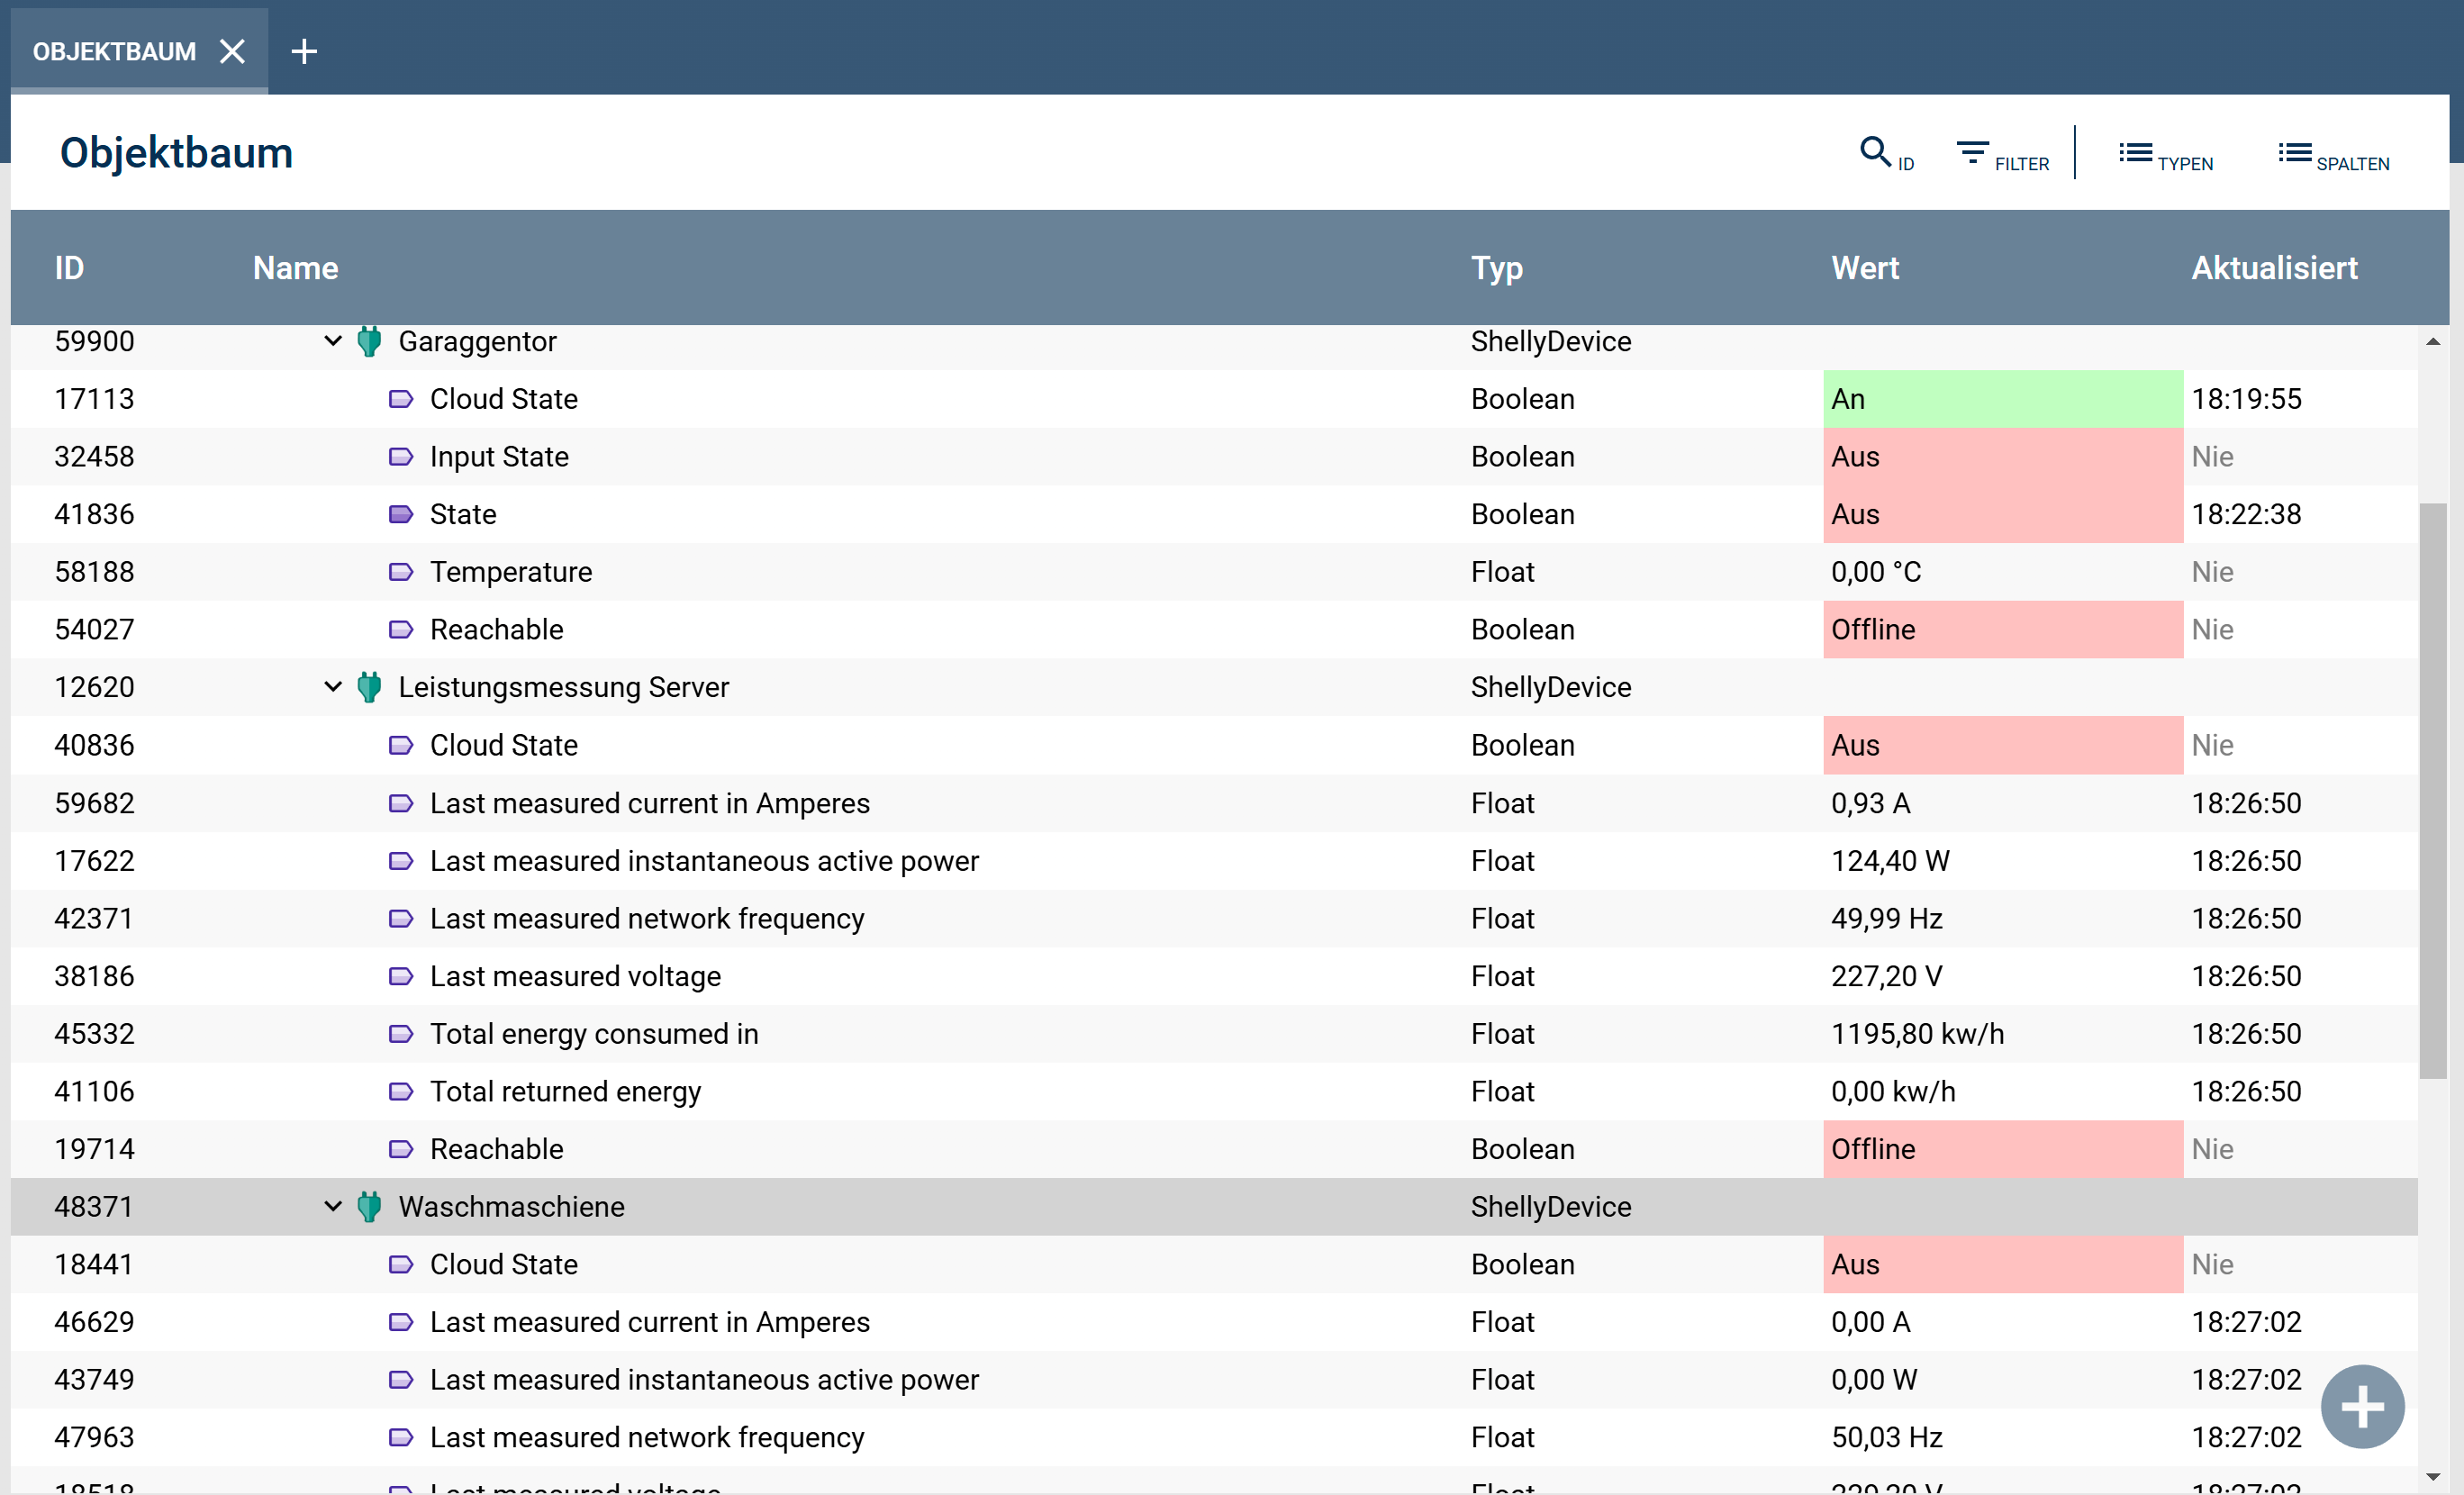Image resolution: width=2464 pixels, height=1495 pixels.
Task: Open the Typen list icon
Action: coord(2135,153)
